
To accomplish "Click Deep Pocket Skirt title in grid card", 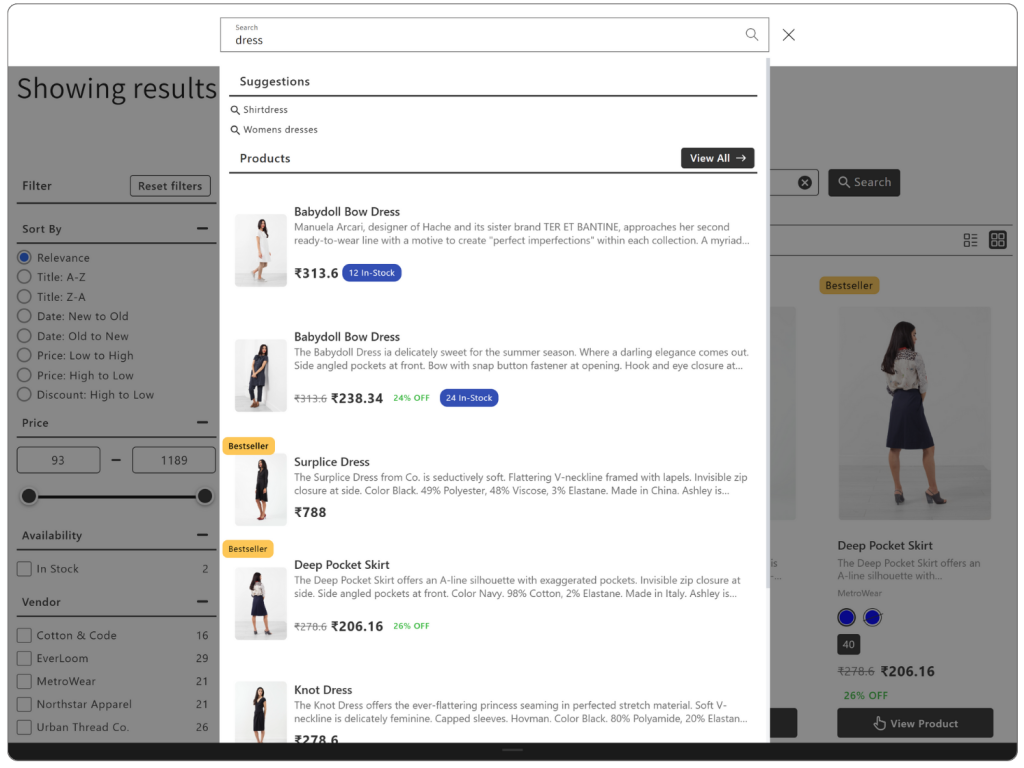I will (x=885, y=546).
